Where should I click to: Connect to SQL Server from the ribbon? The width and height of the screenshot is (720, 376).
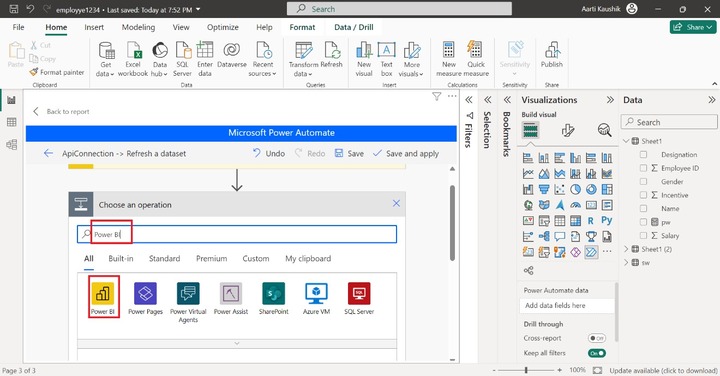[x=182, y=60]
